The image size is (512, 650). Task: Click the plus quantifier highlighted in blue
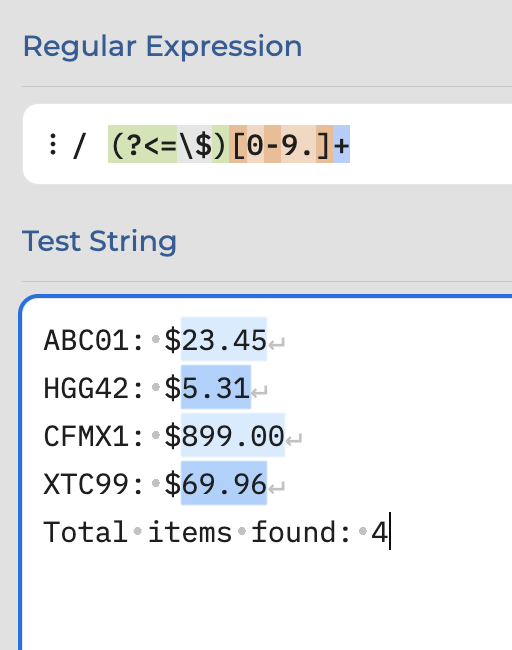point(342,144)
